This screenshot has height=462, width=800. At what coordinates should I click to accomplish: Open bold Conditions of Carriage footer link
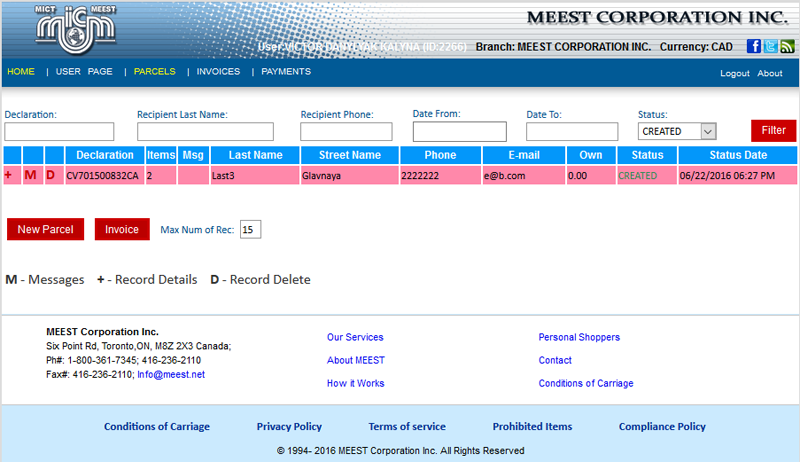coord(157,426)
